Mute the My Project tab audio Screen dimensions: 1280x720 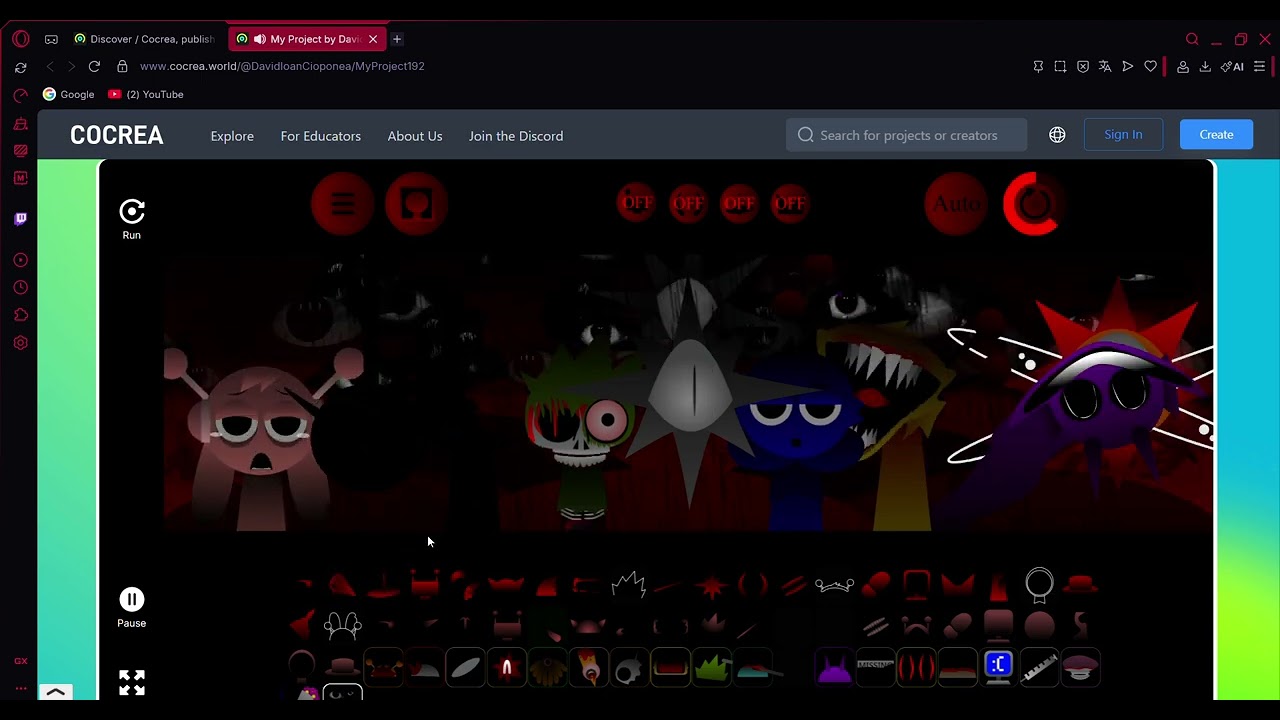click(x=260, y=39)
